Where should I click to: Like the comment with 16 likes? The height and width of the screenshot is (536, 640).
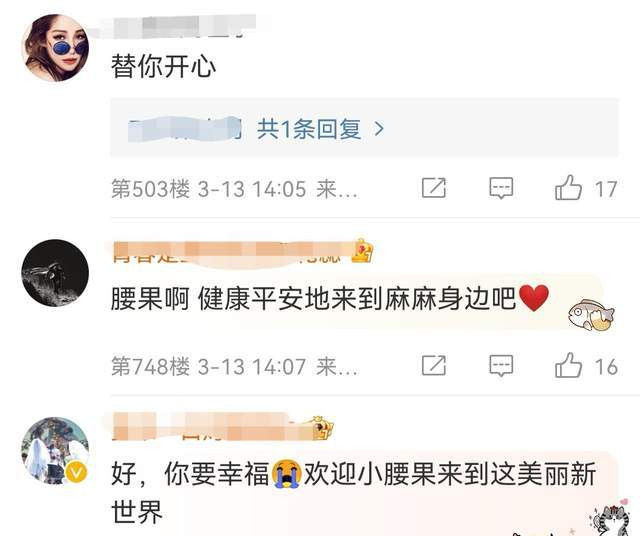click(568, 365)
